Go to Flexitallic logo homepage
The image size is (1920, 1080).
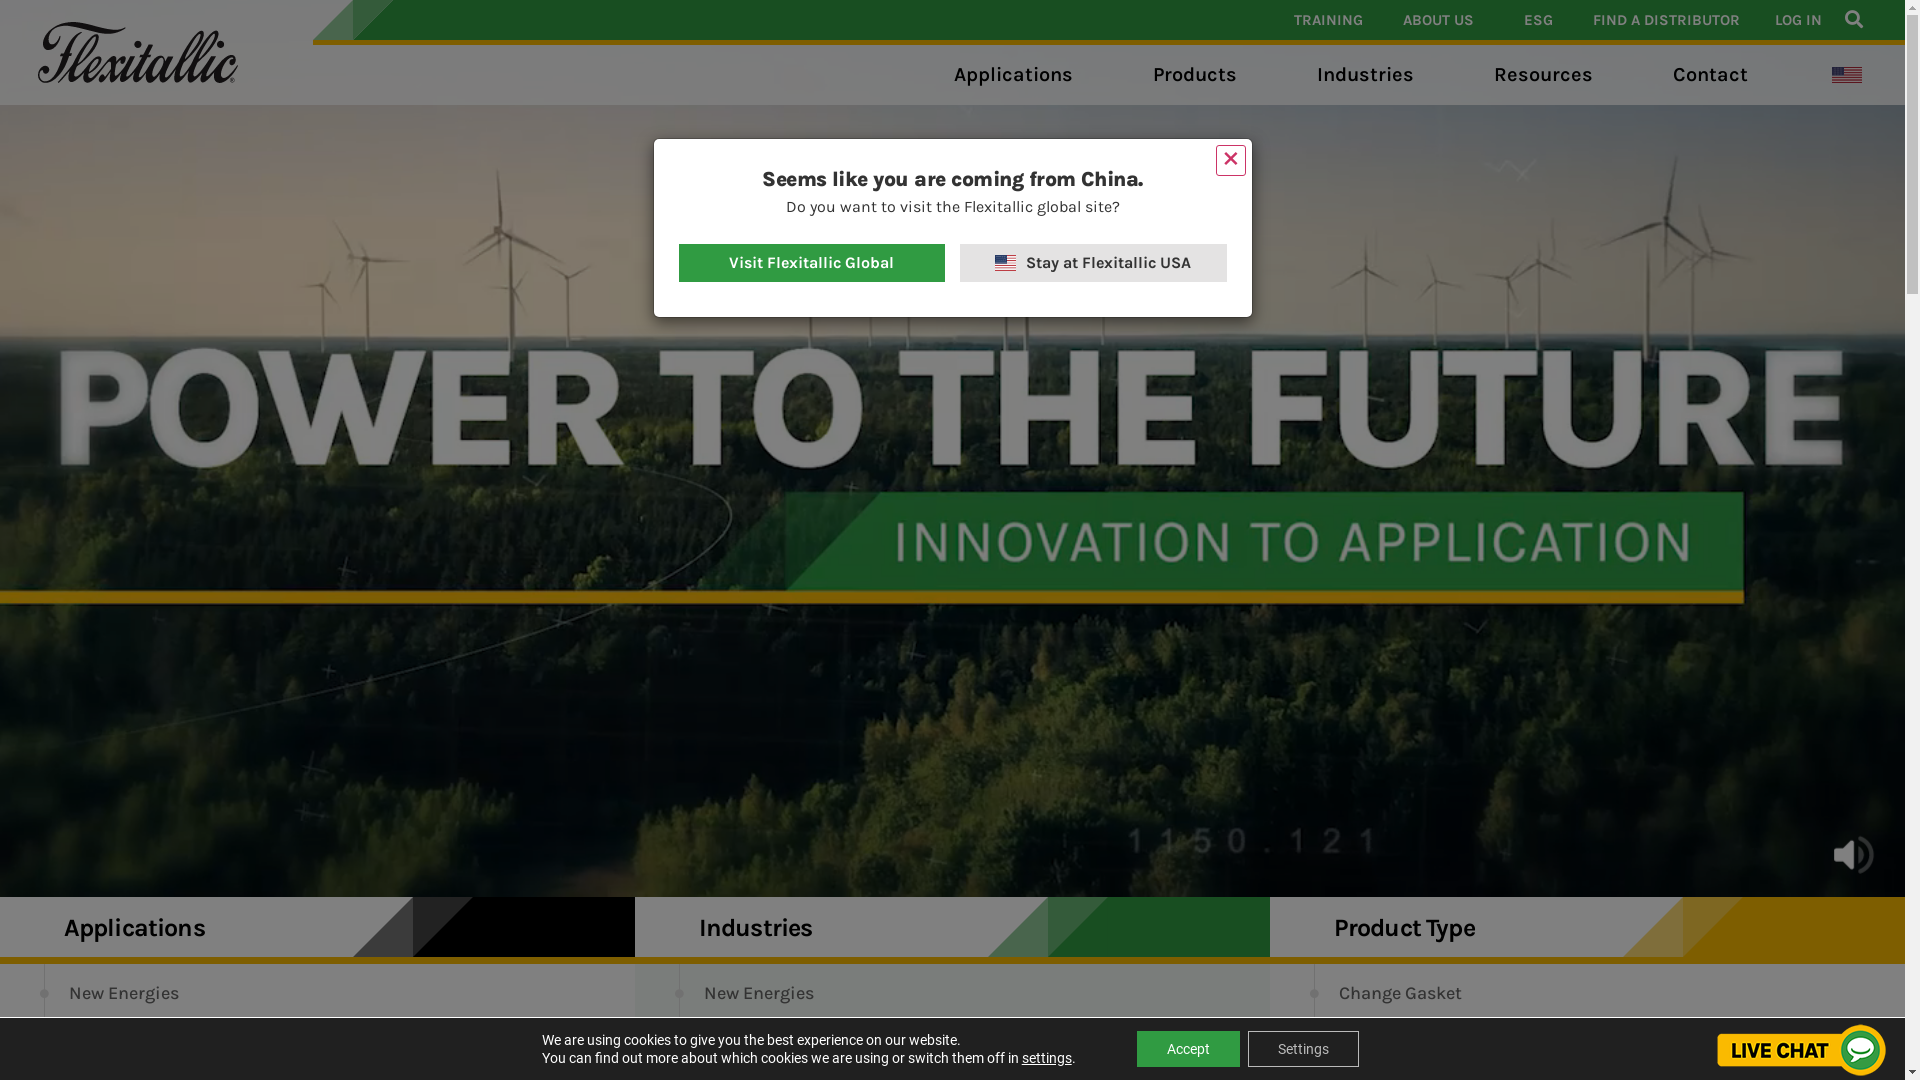[x=138, y=53]
